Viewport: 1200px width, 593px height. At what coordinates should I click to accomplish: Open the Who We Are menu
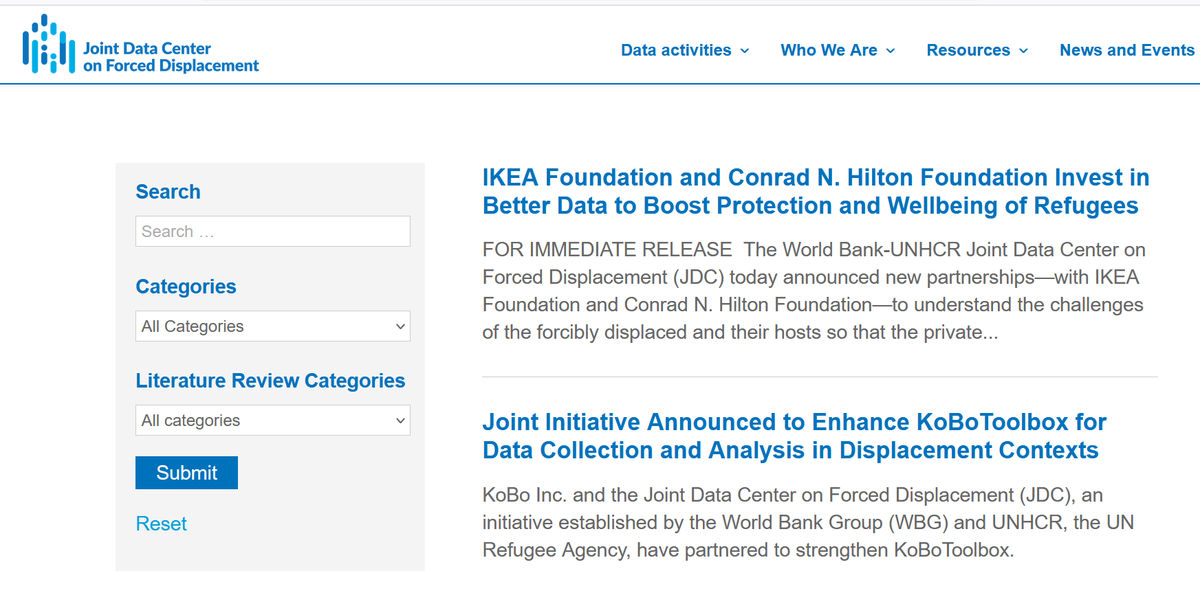tap(838, 50)
